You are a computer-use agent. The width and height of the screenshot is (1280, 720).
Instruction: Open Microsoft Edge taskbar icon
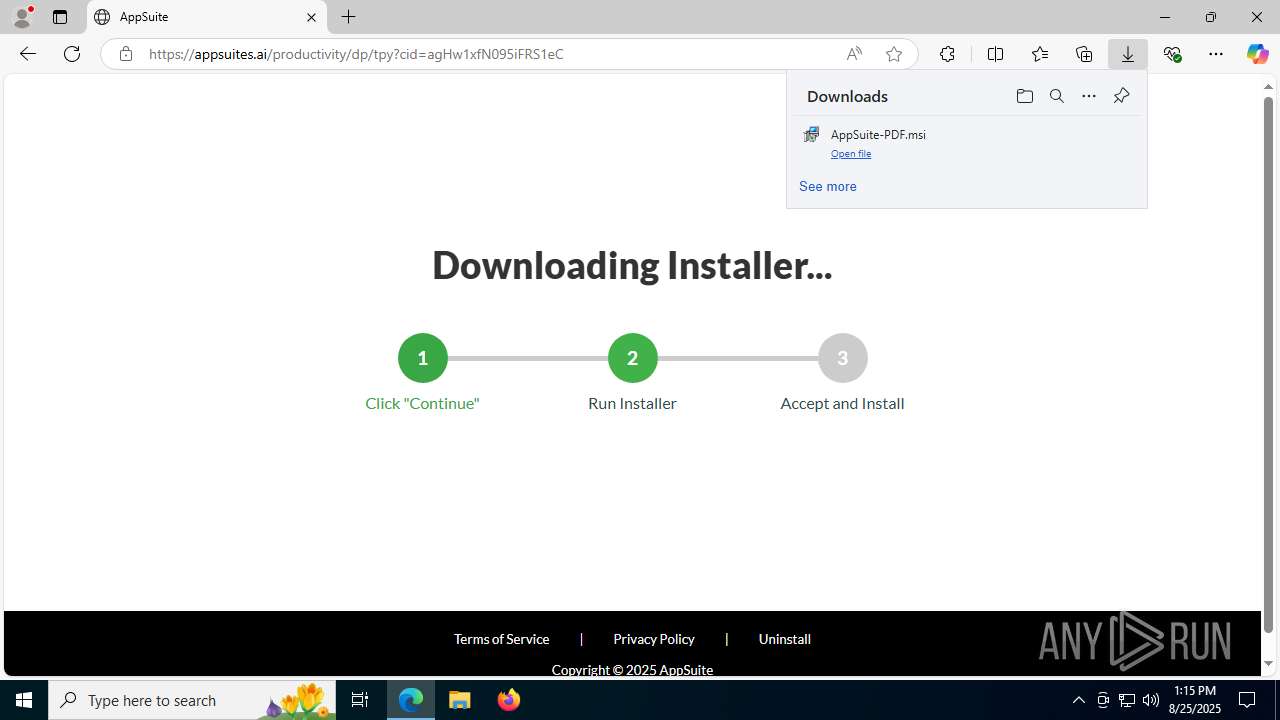(411, 700)
